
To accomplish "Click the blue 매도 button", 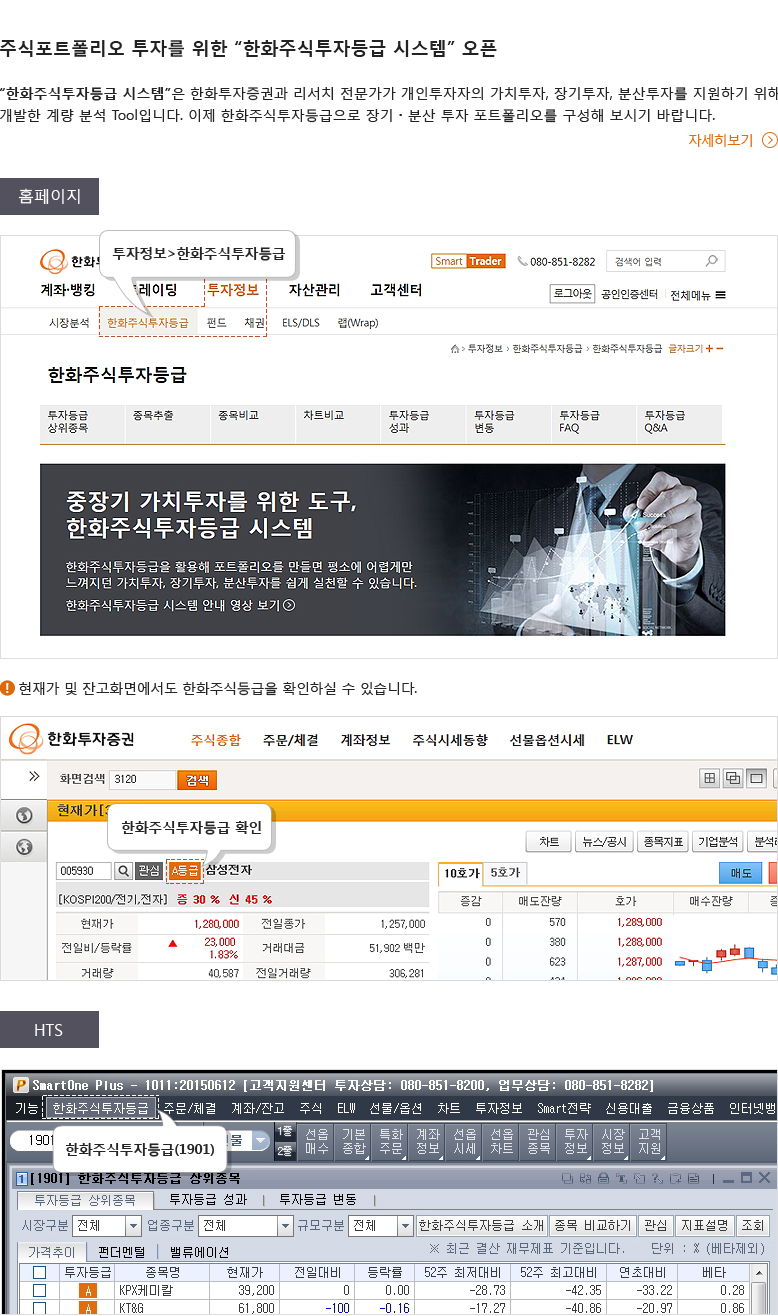I will (741, 873).
